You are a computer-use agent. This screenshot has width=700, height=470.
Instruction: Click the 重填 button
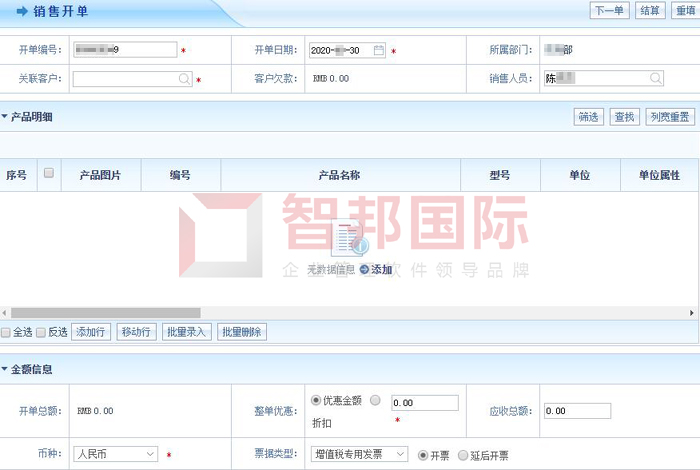[x=685, y=10]
